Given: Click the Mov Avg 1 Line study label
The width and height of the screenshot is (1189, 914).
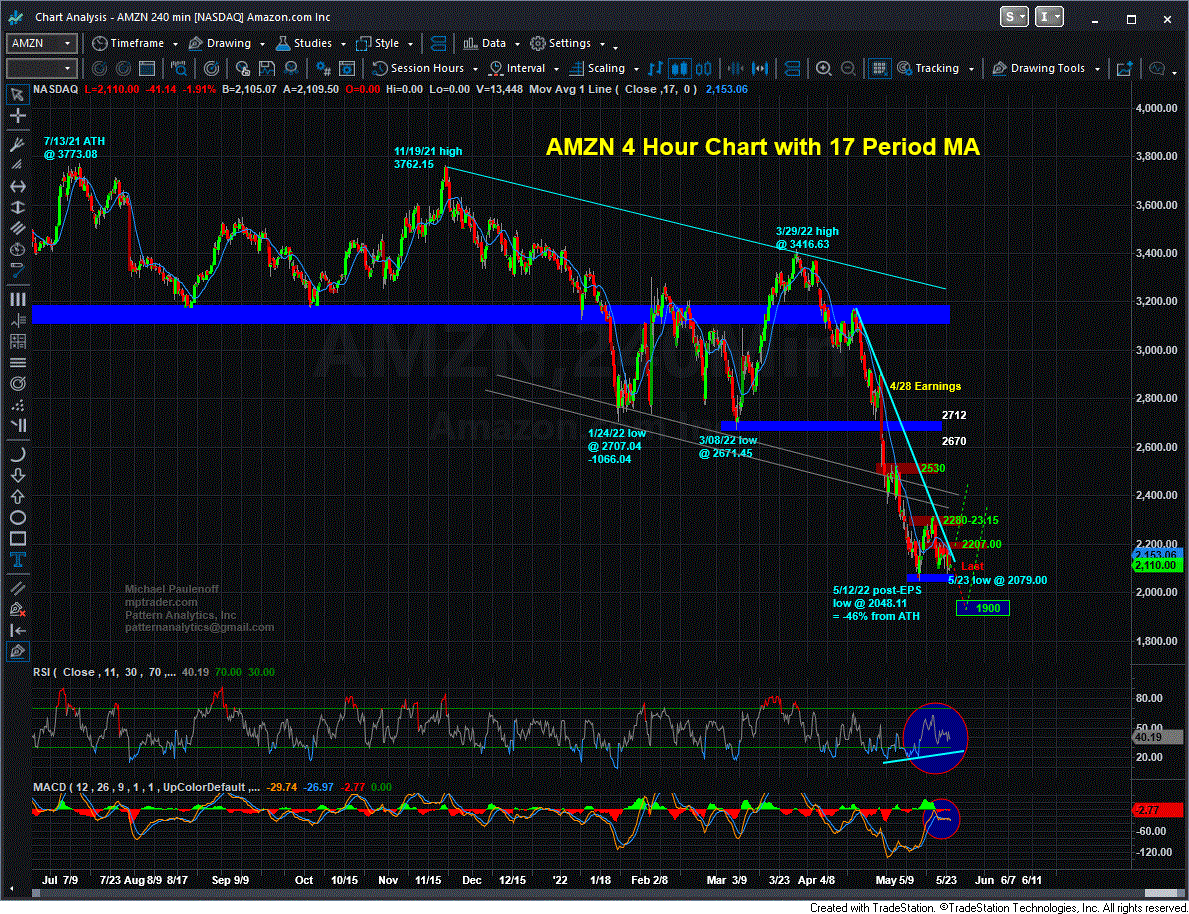Looking at the screenshot, I should click(x=613, y=89).
